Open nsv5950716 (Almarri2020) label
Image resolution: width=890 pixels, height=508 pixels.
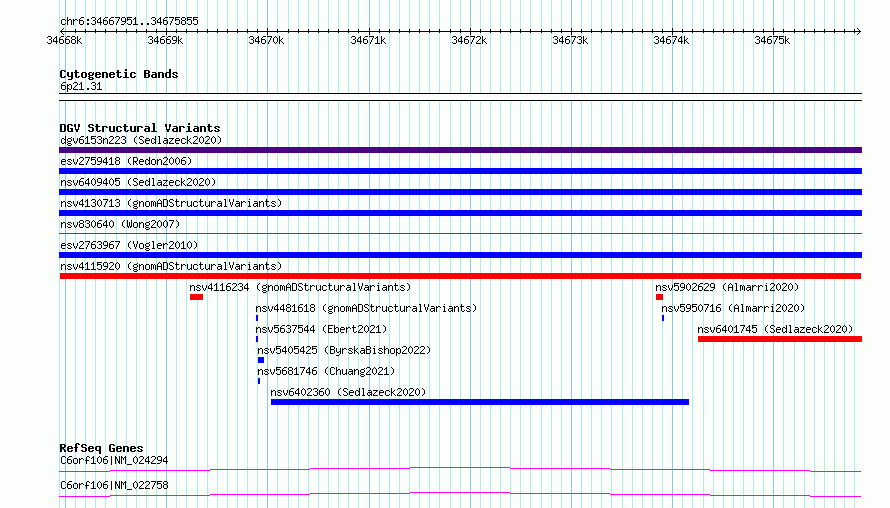point(733,308)
